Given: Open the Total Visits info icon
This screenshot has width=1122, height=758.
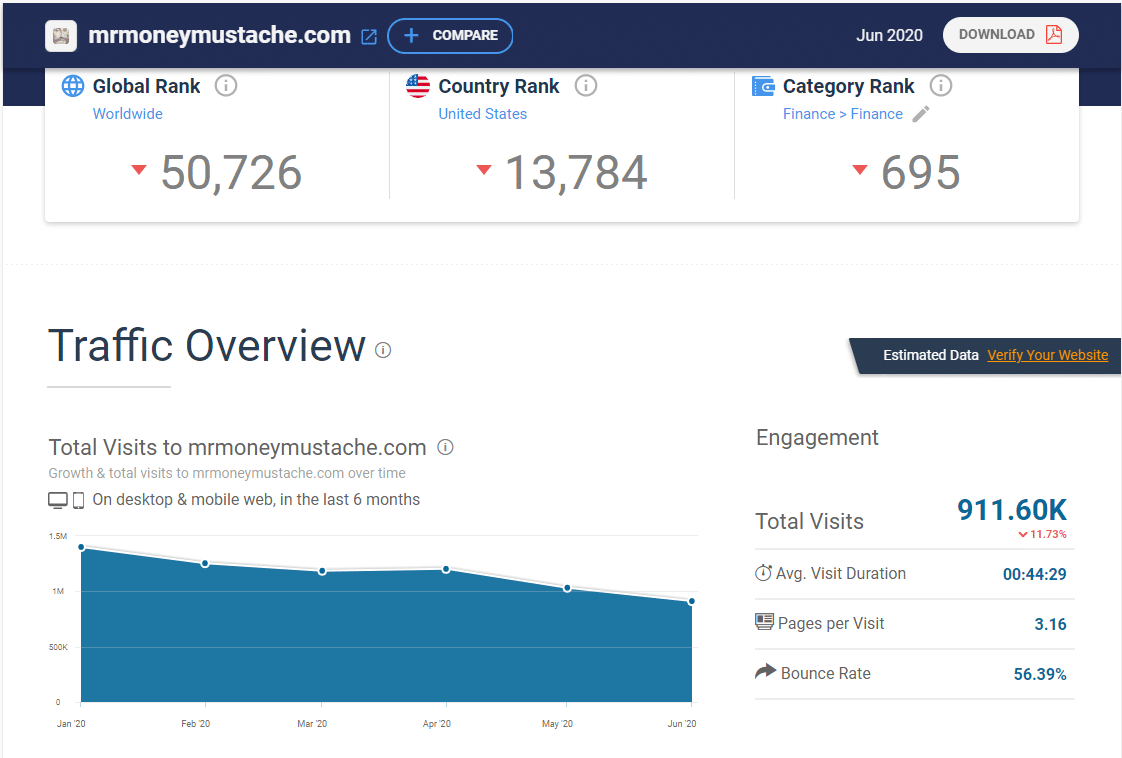Looking at the screenshot, I should 445,447.
